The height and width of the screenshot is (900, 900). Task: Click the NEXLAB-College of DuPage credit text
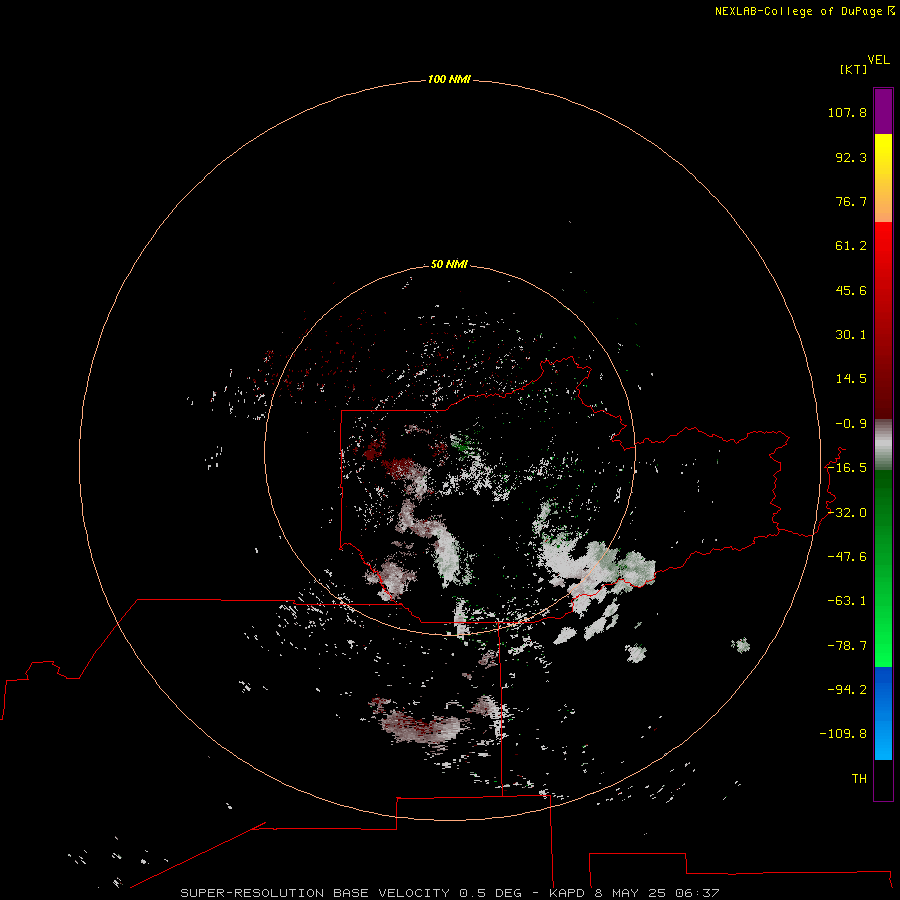[805, 11]
